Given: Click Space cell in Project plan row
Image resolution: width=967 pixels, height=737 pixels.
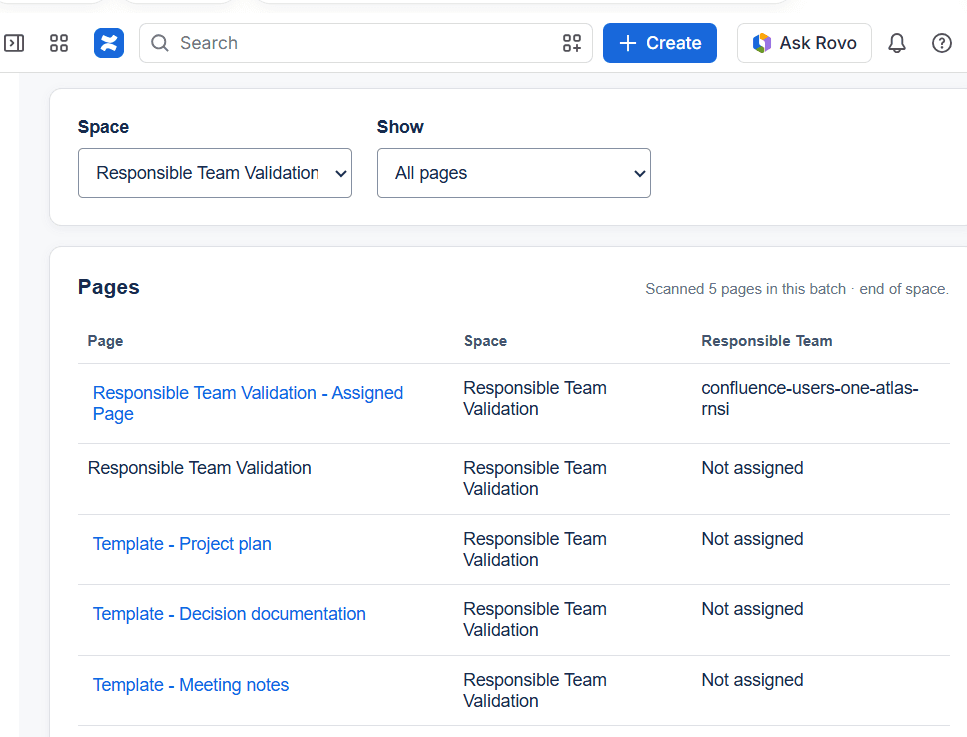Looking at the screenshot, I should click(535, 550).
